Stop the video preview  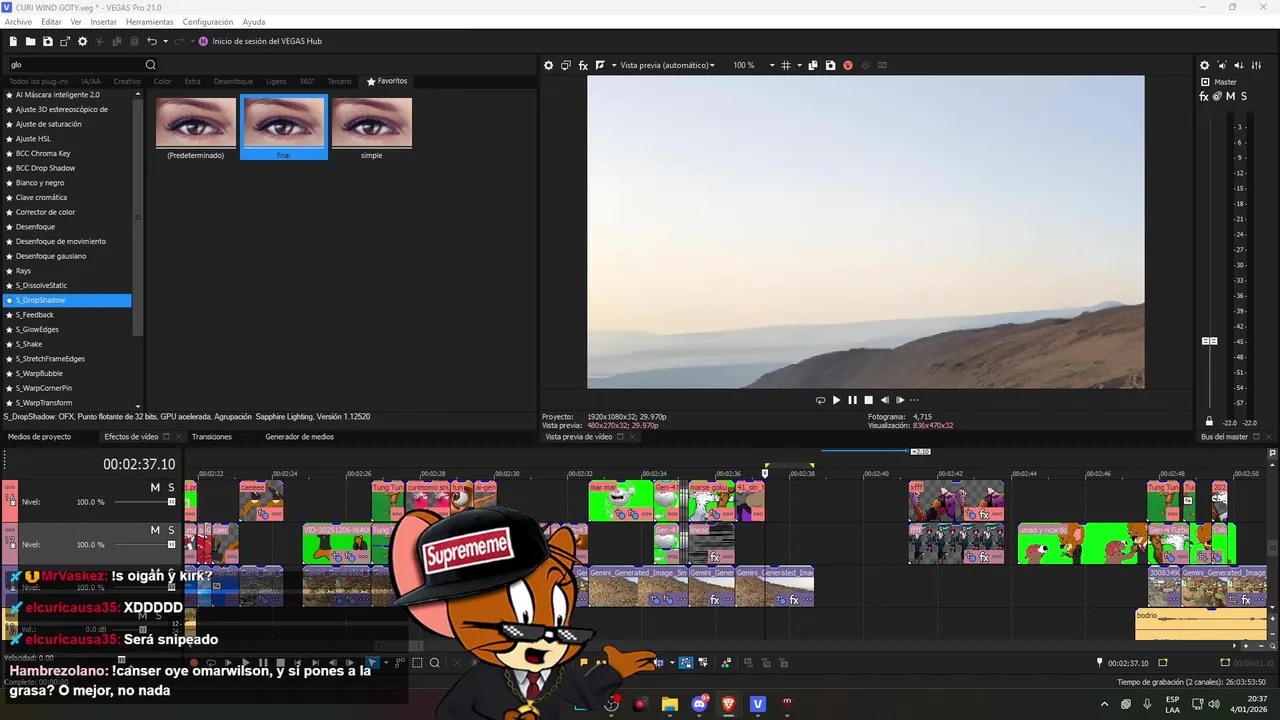(868, 400)
